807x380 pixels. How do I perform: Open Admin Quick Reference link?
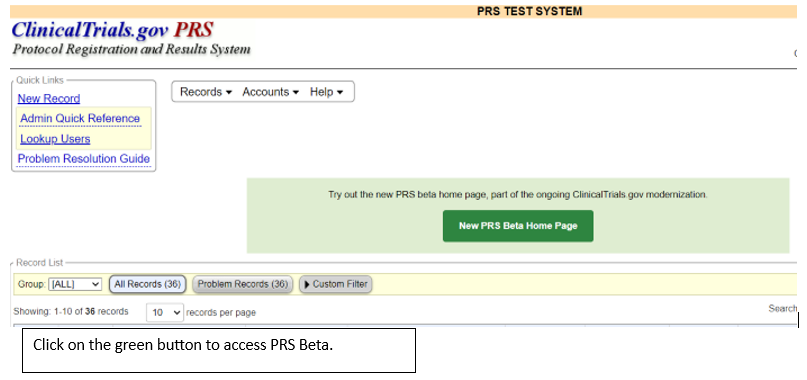pos(80,118)
